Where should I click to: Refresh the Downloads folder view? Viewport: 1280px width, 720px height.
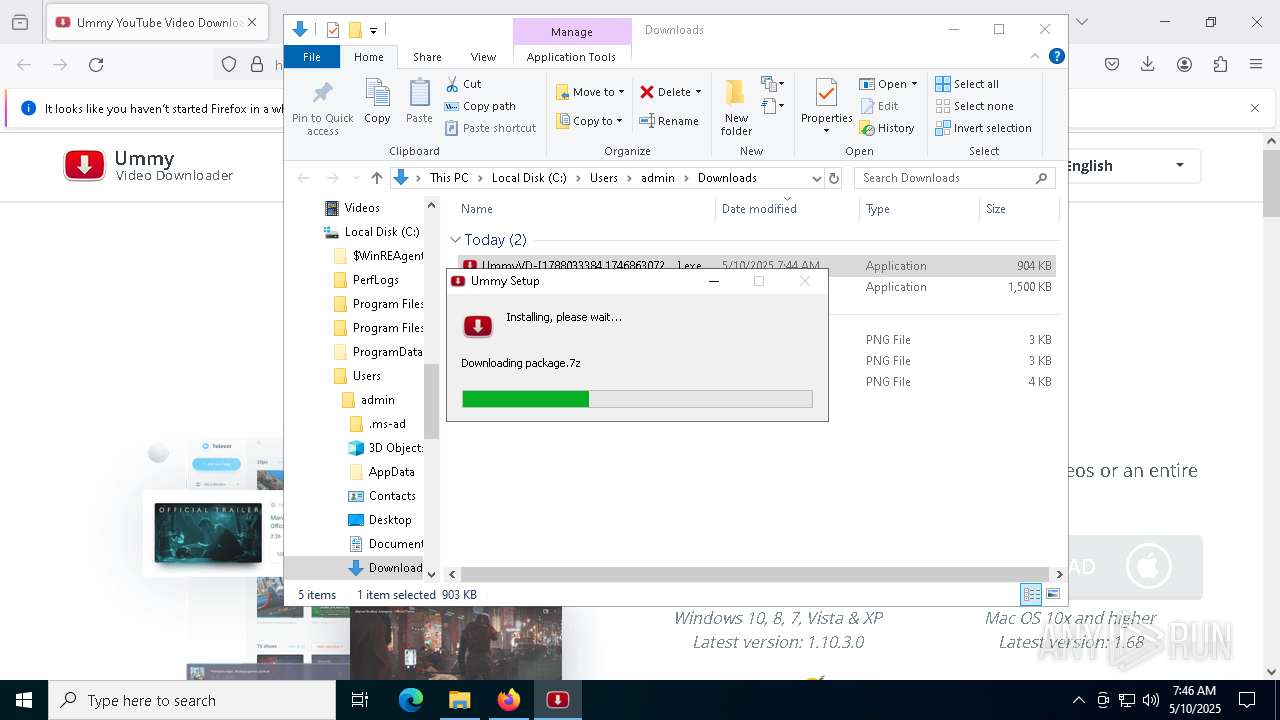point(834,178)
